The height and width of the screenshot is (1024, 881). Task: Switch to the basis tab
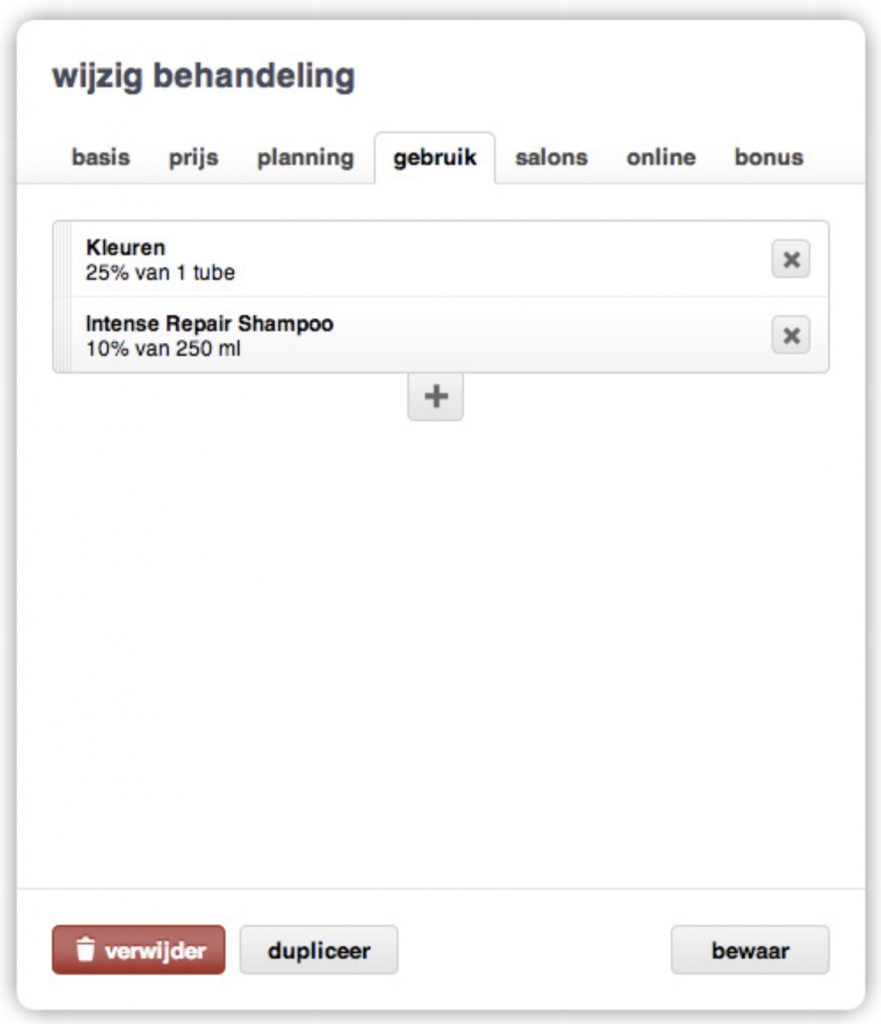[x=100, y=157]
